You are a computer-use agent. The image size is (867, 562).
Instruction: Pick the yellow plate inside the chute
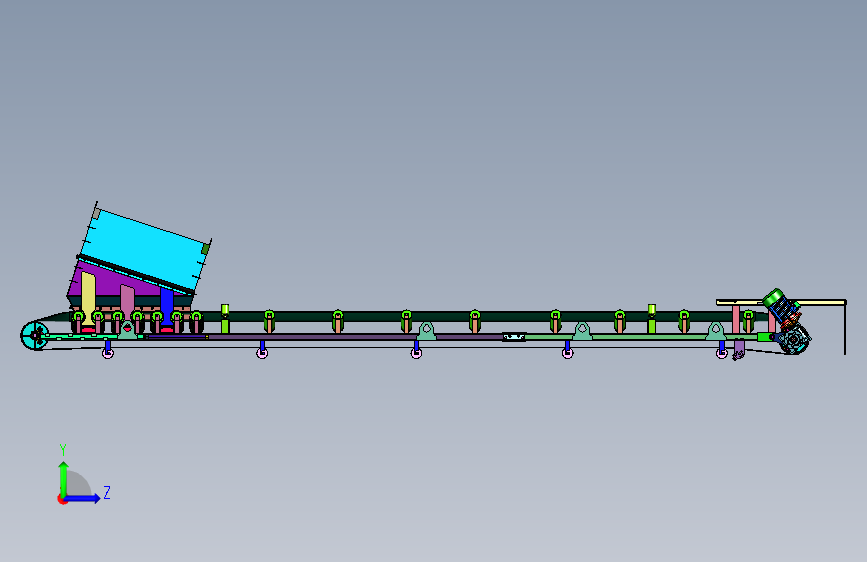pyautogui.click(x=88, y=300)
